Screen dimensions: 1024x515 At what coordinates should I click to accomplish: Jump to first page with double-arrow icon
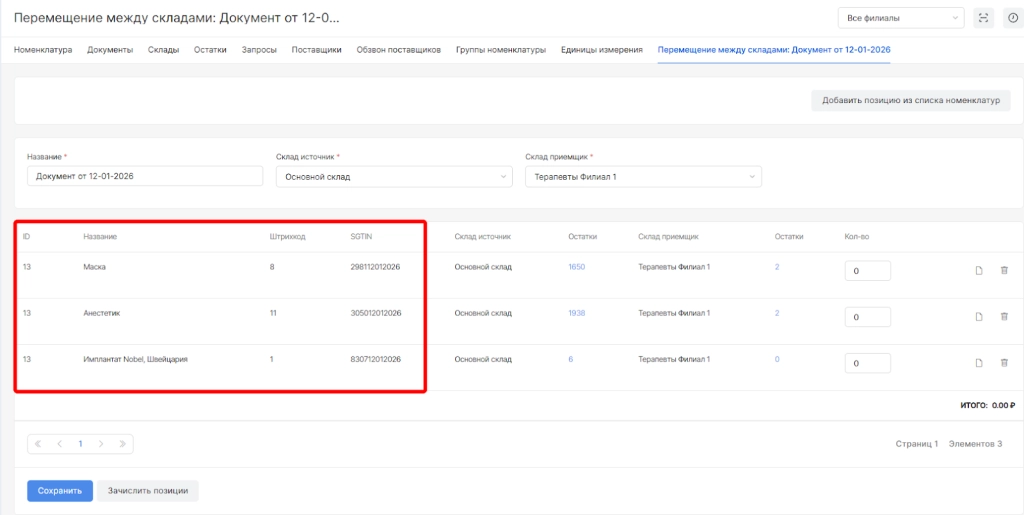pos(39,443)
